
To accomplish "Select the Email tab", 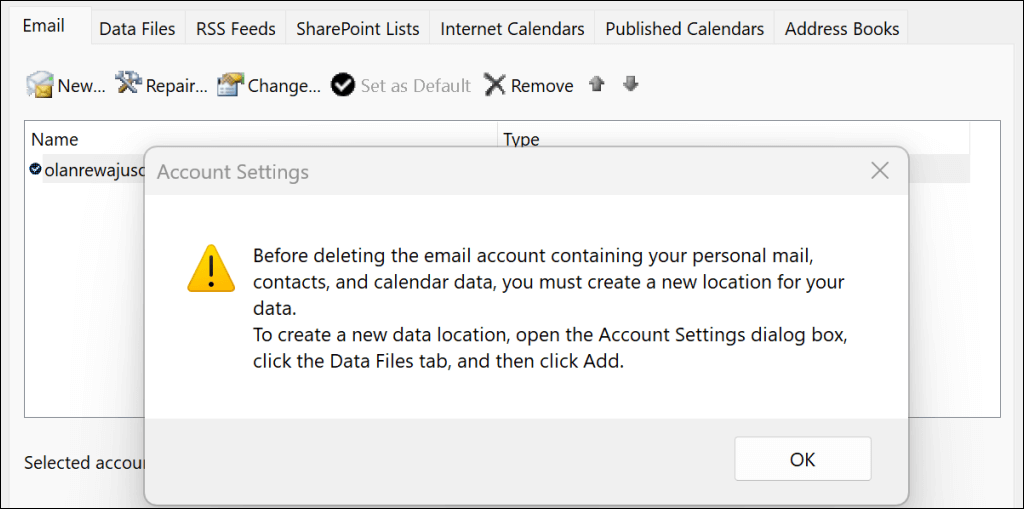I will tap(44, 26).
